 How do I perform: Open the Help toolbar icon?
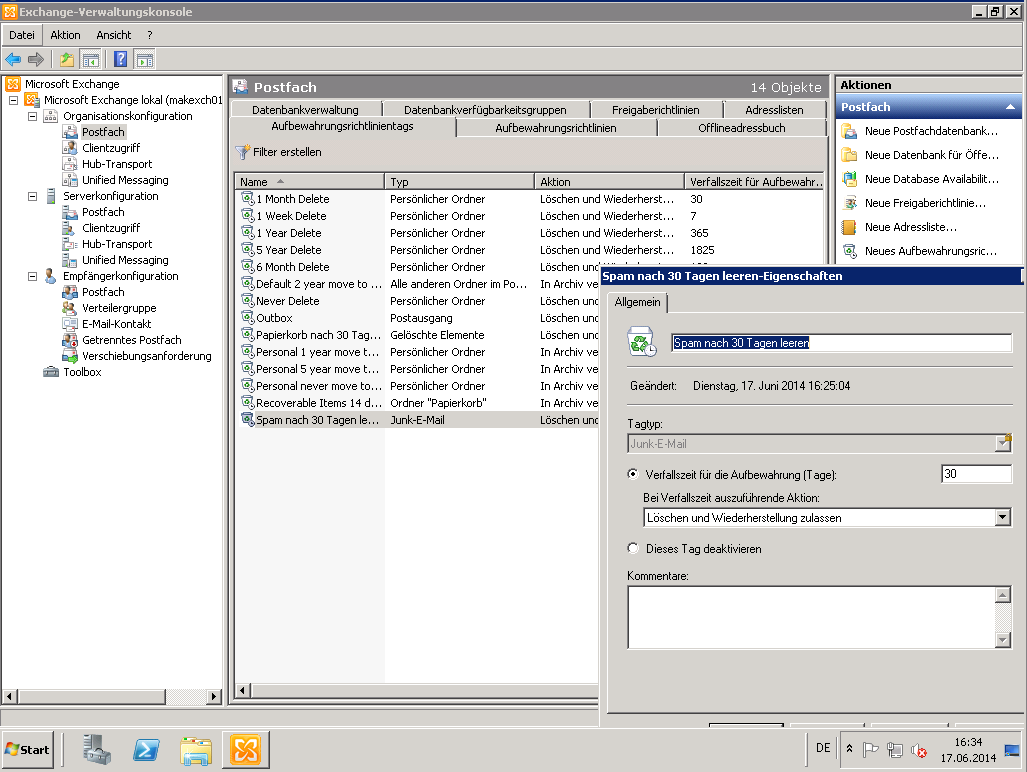(x=121, y=60)
